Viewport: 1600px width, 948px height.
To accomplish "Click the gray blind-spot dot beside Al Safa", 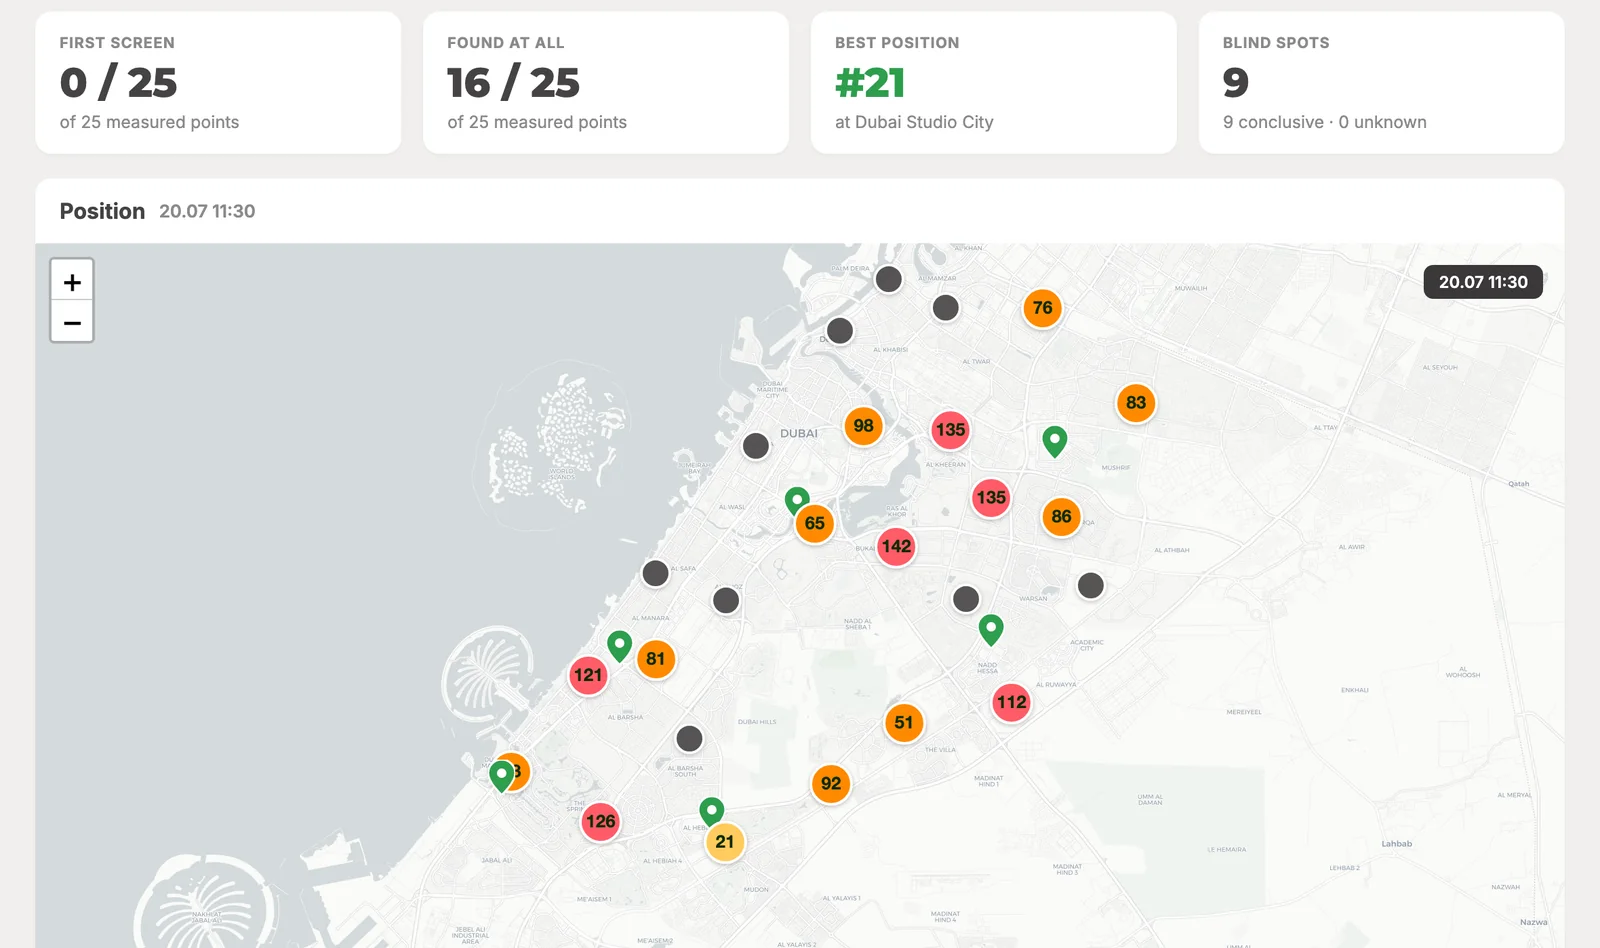I will coord(656,573).
